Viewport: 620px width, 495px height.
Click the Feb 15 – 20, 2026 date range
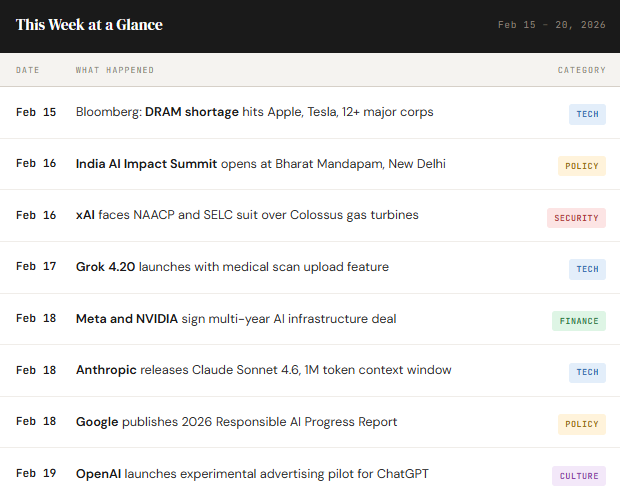pyautogui.click(x=552, y=25)
